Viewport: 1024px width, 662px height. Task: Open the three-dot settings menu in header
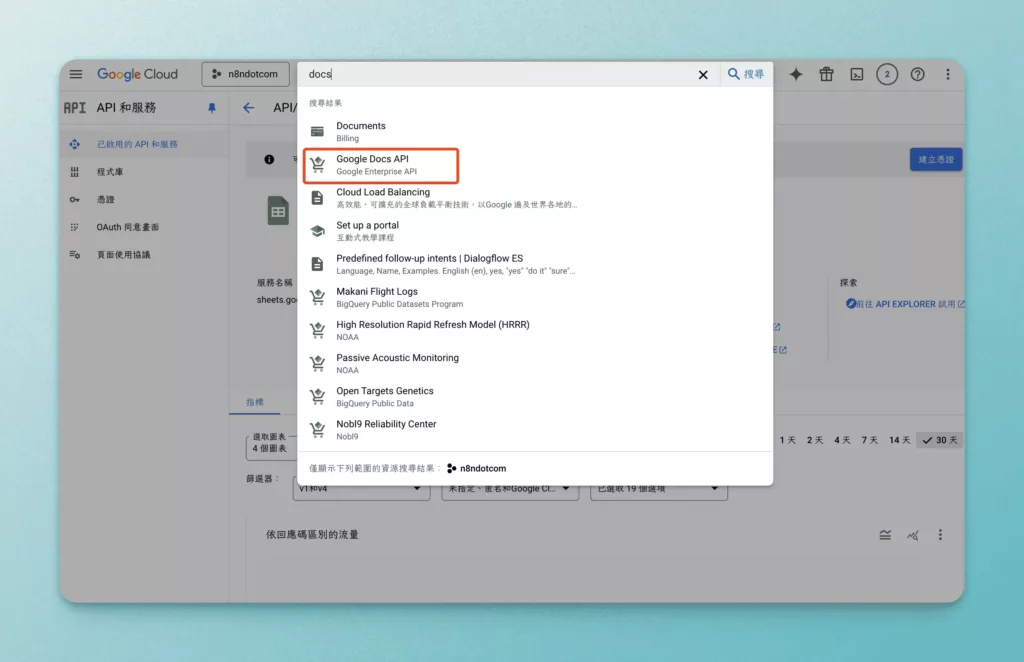pyautogui.click(x=948, y=74)
